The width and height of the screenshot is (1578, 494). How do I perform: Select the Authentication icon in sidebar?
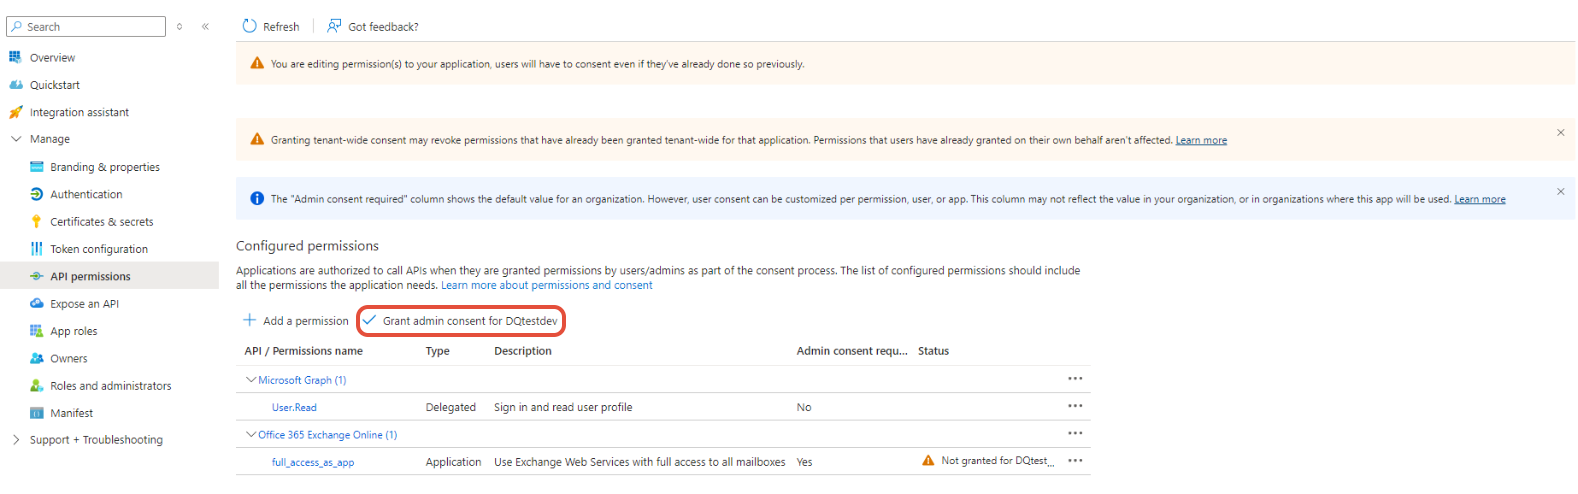click(37, 194)
